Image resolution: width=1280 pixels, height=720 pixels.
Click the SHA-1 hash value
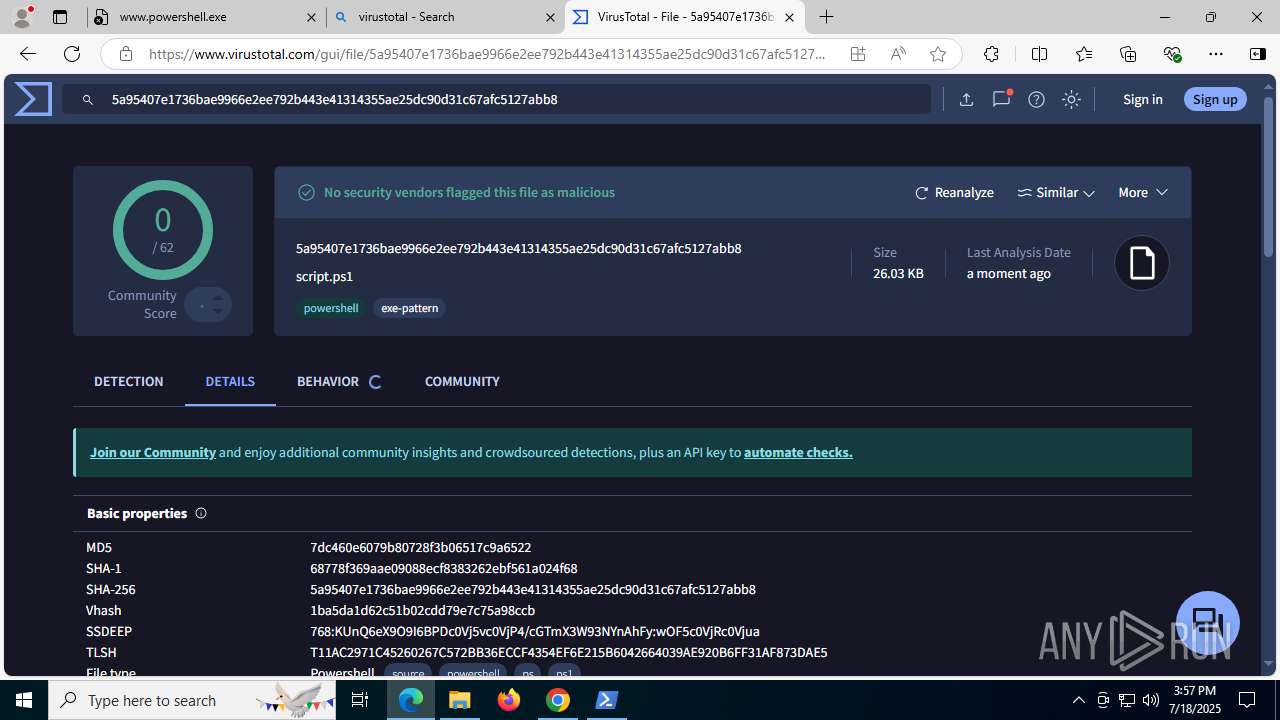click(x=444, y=568)
